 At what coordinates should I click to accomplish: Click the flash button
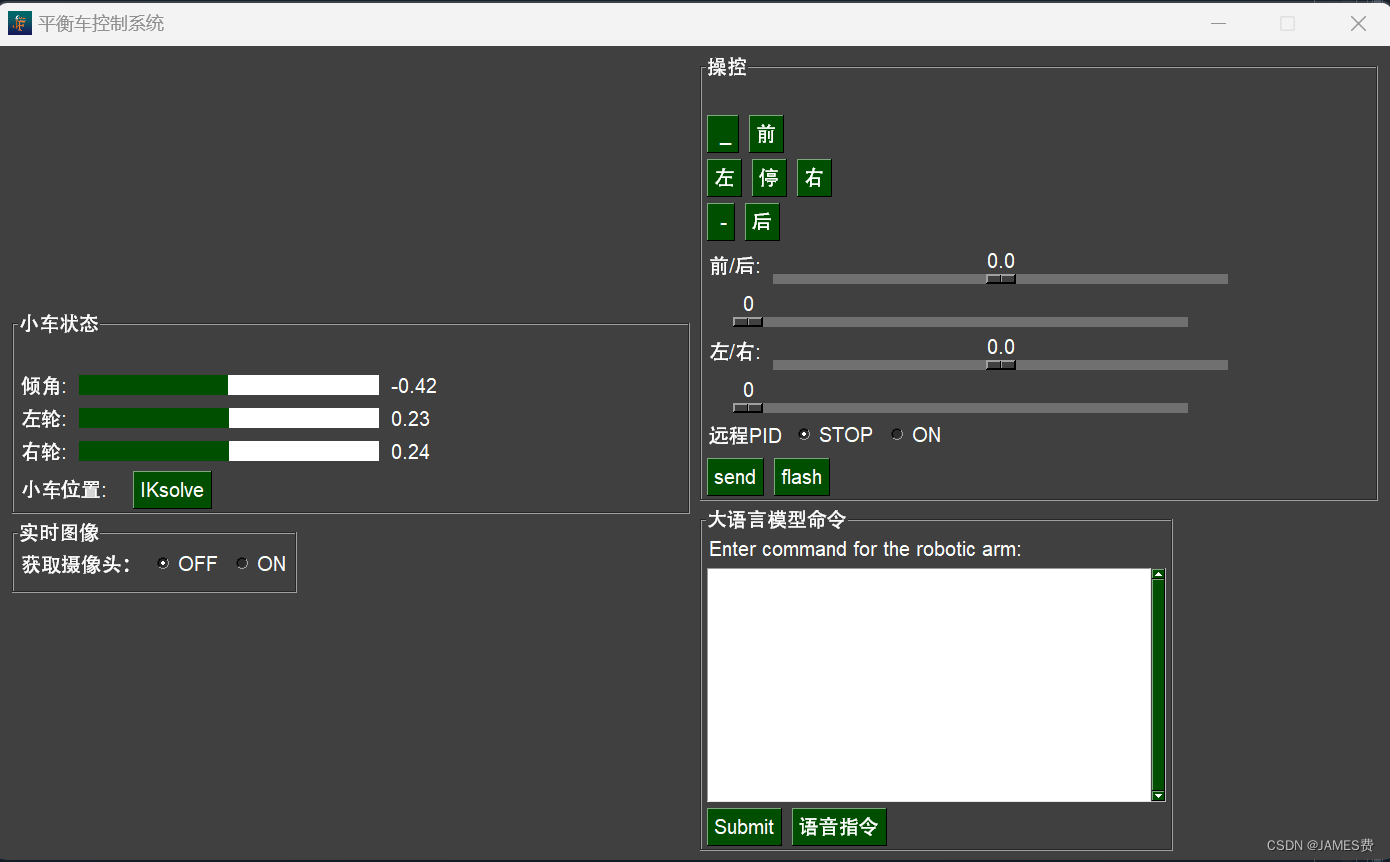[802, 477]
